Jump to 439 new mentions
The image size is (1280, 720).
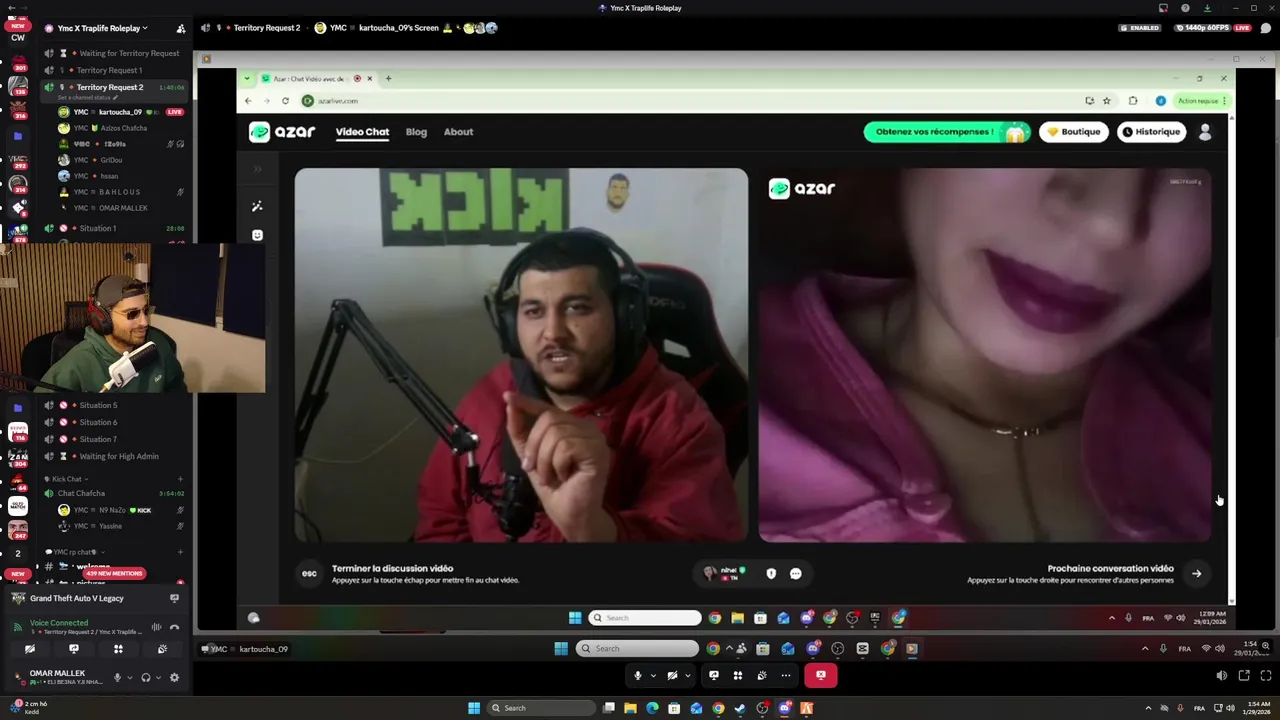click(115, 574)
